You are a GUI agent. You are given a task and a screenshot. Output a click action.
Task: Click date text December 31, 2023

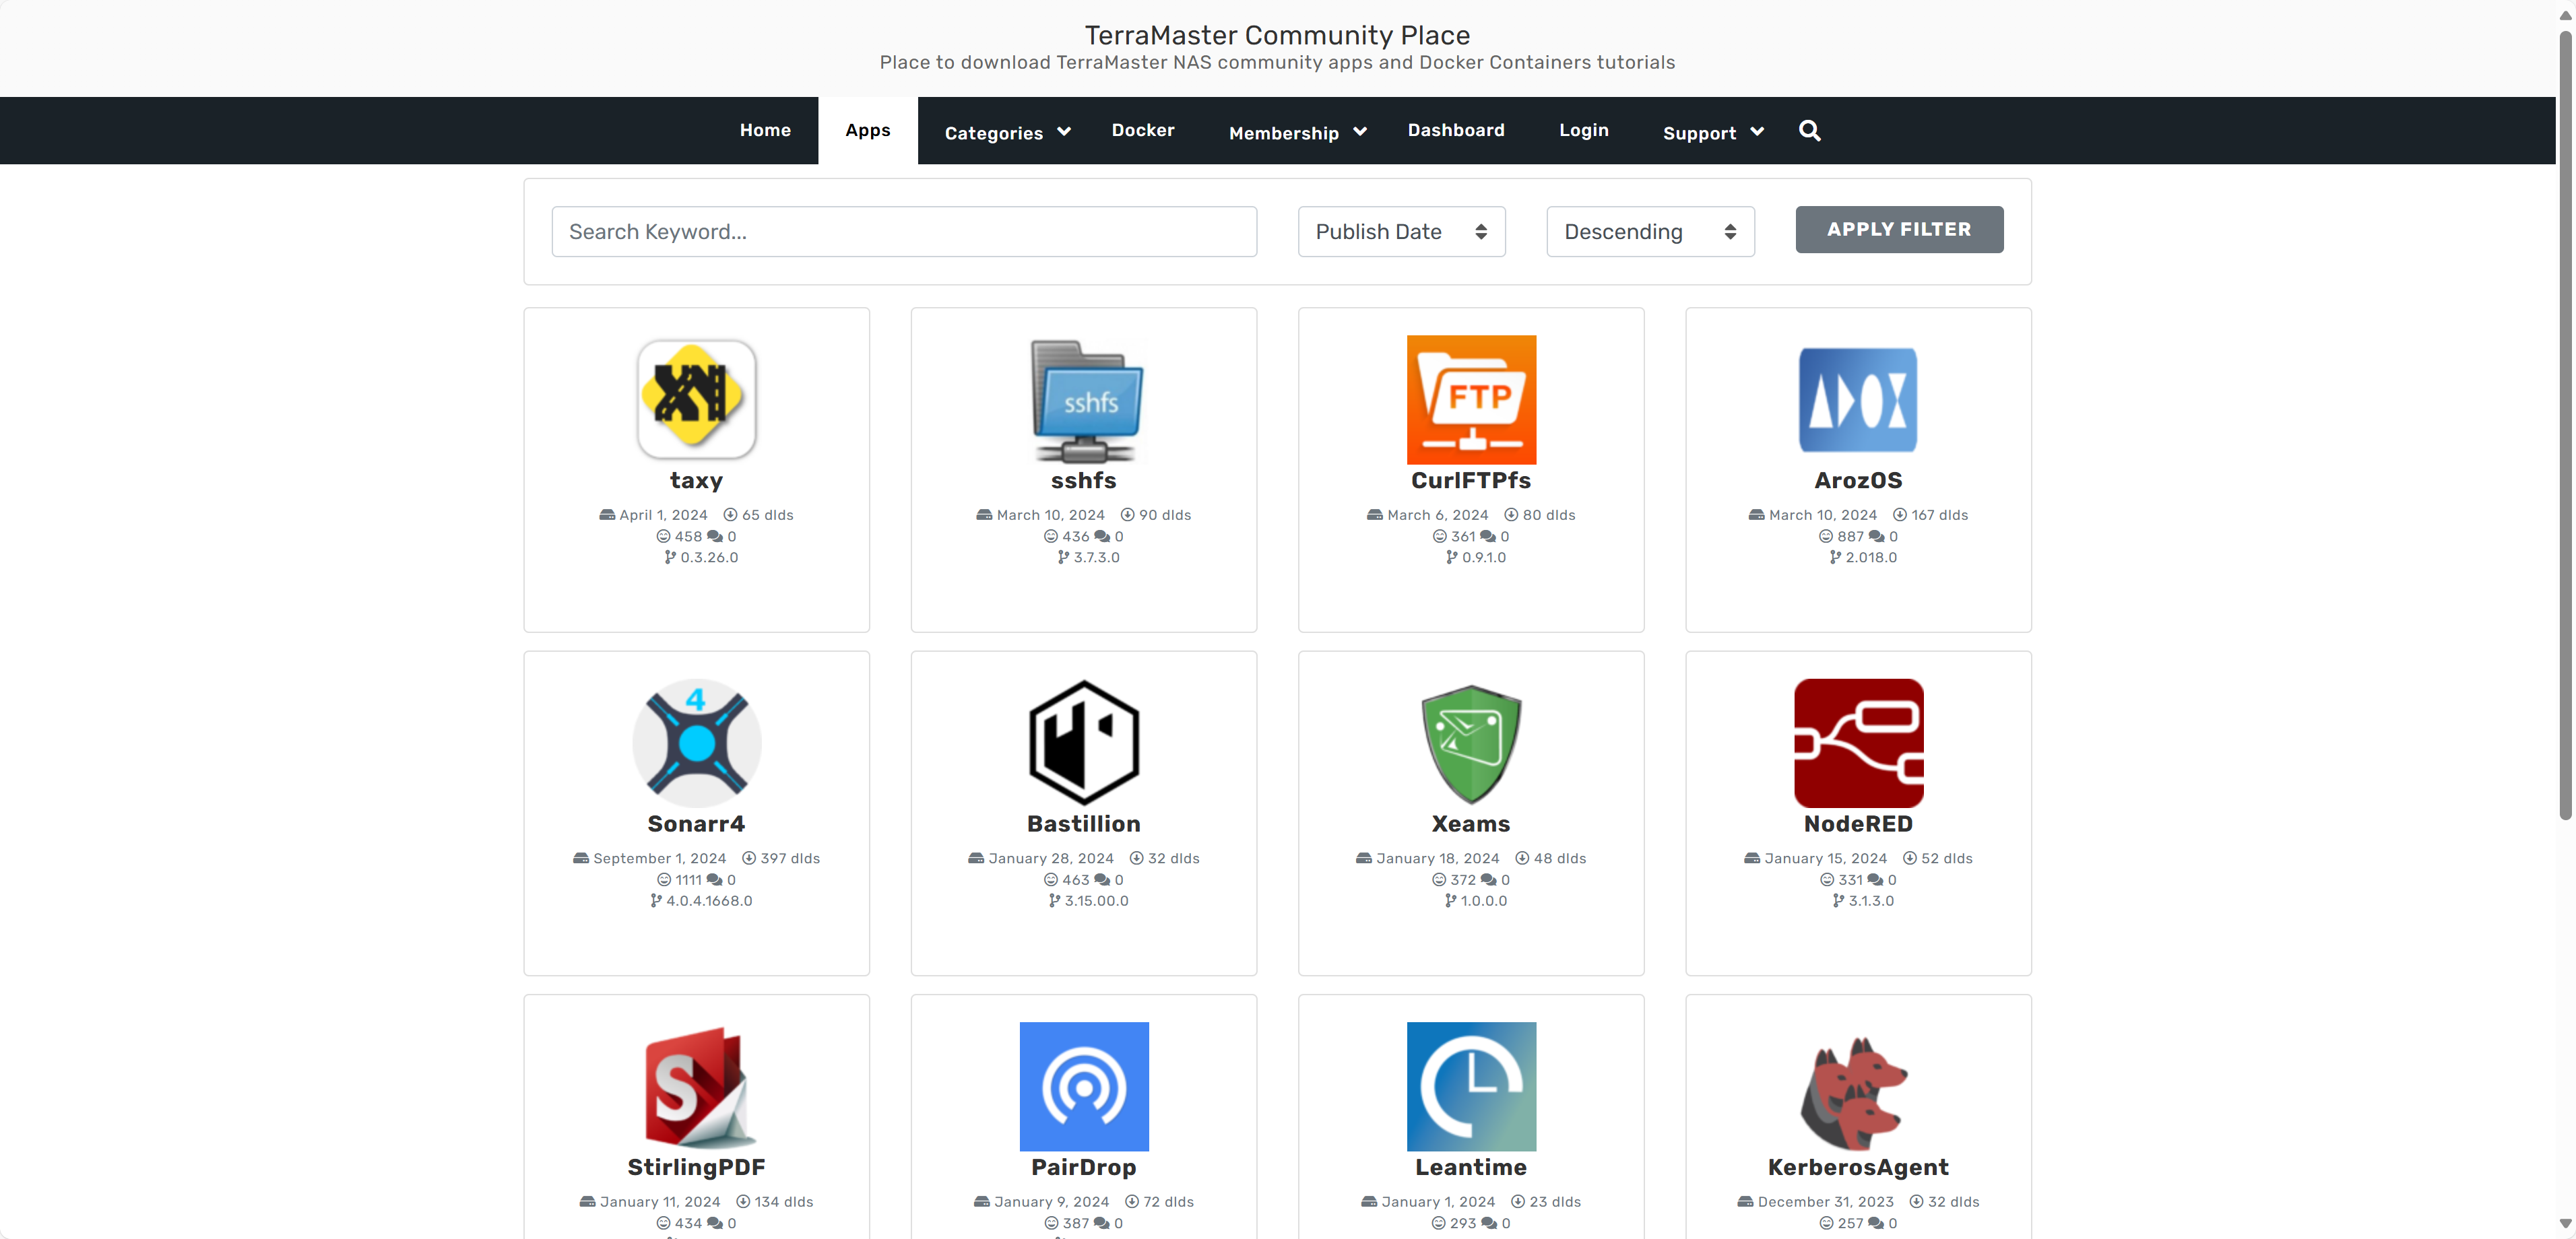point(1826,1202)
